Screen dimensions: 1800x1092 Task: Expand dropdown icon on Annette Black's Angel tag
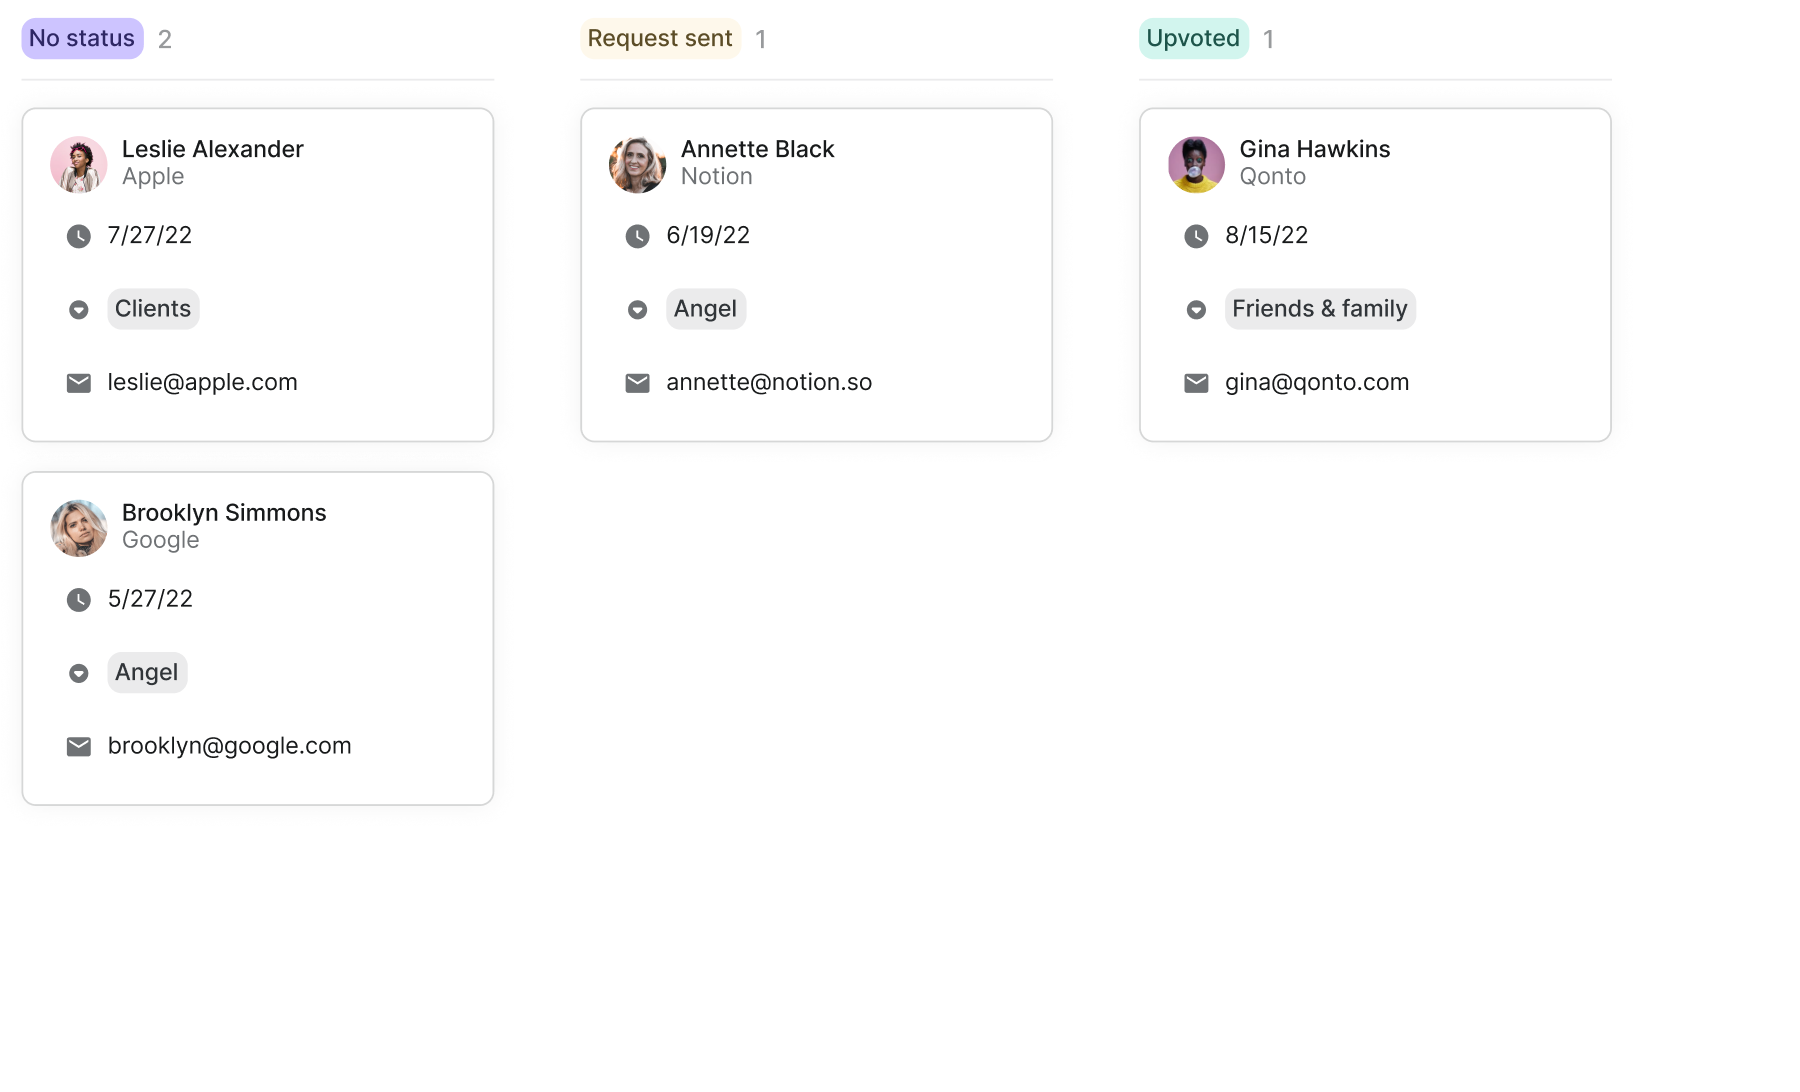[x=638, y=310]
